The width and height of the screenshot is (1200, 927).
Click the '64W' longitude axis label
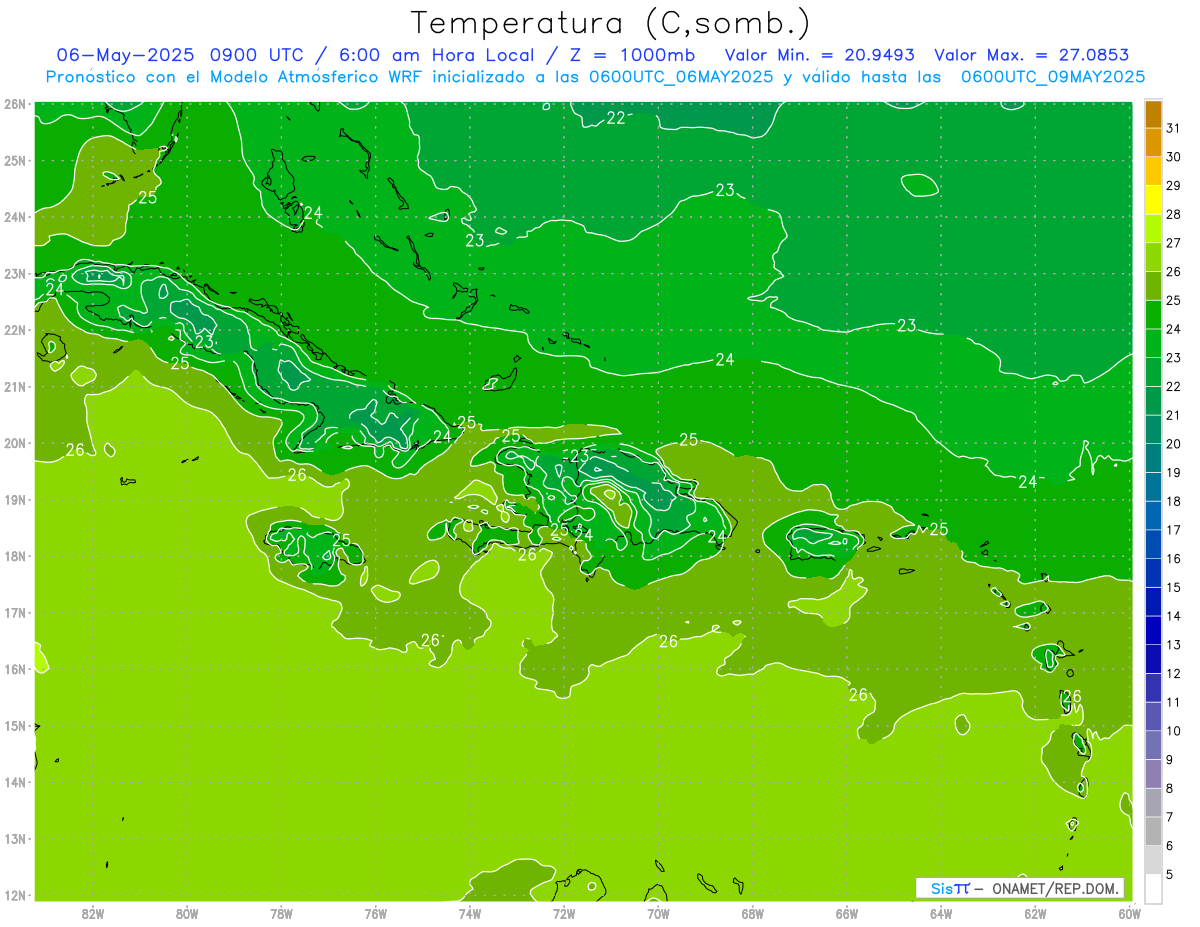(x=941, y=913)
